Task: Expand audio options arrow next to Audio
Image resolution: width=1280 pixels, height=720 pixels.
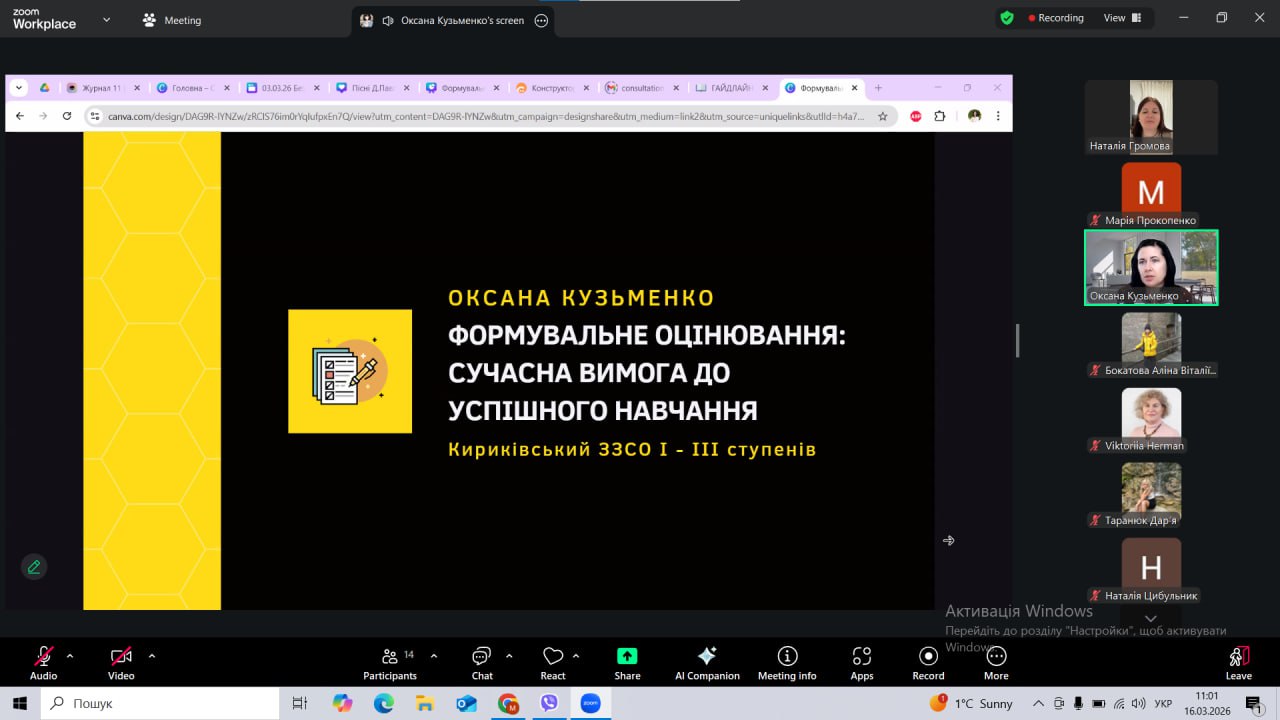Action: pos(70,656)
